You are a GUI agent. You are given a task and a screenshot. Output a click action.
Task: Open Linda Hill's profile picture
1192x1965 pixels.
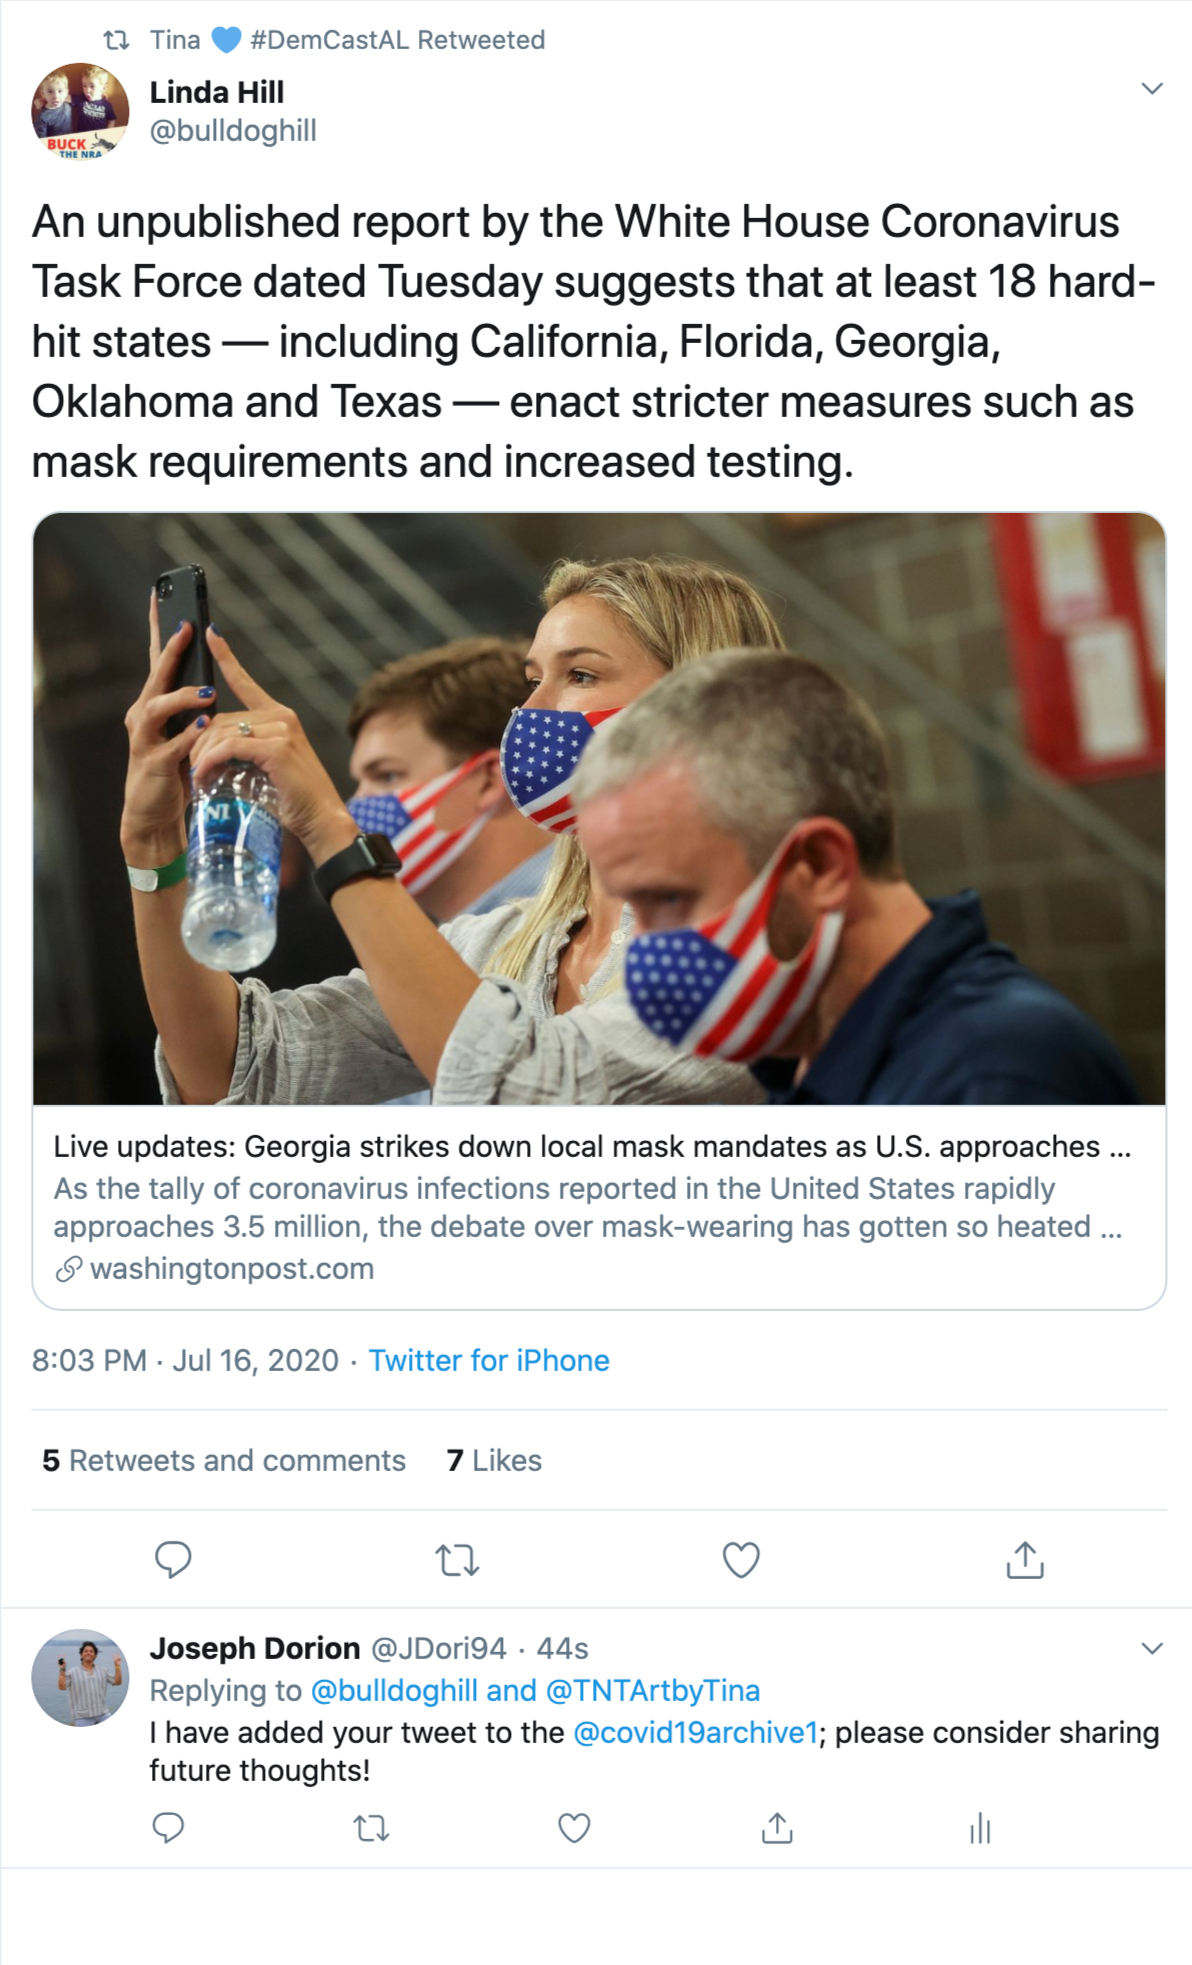coord(80,111)
